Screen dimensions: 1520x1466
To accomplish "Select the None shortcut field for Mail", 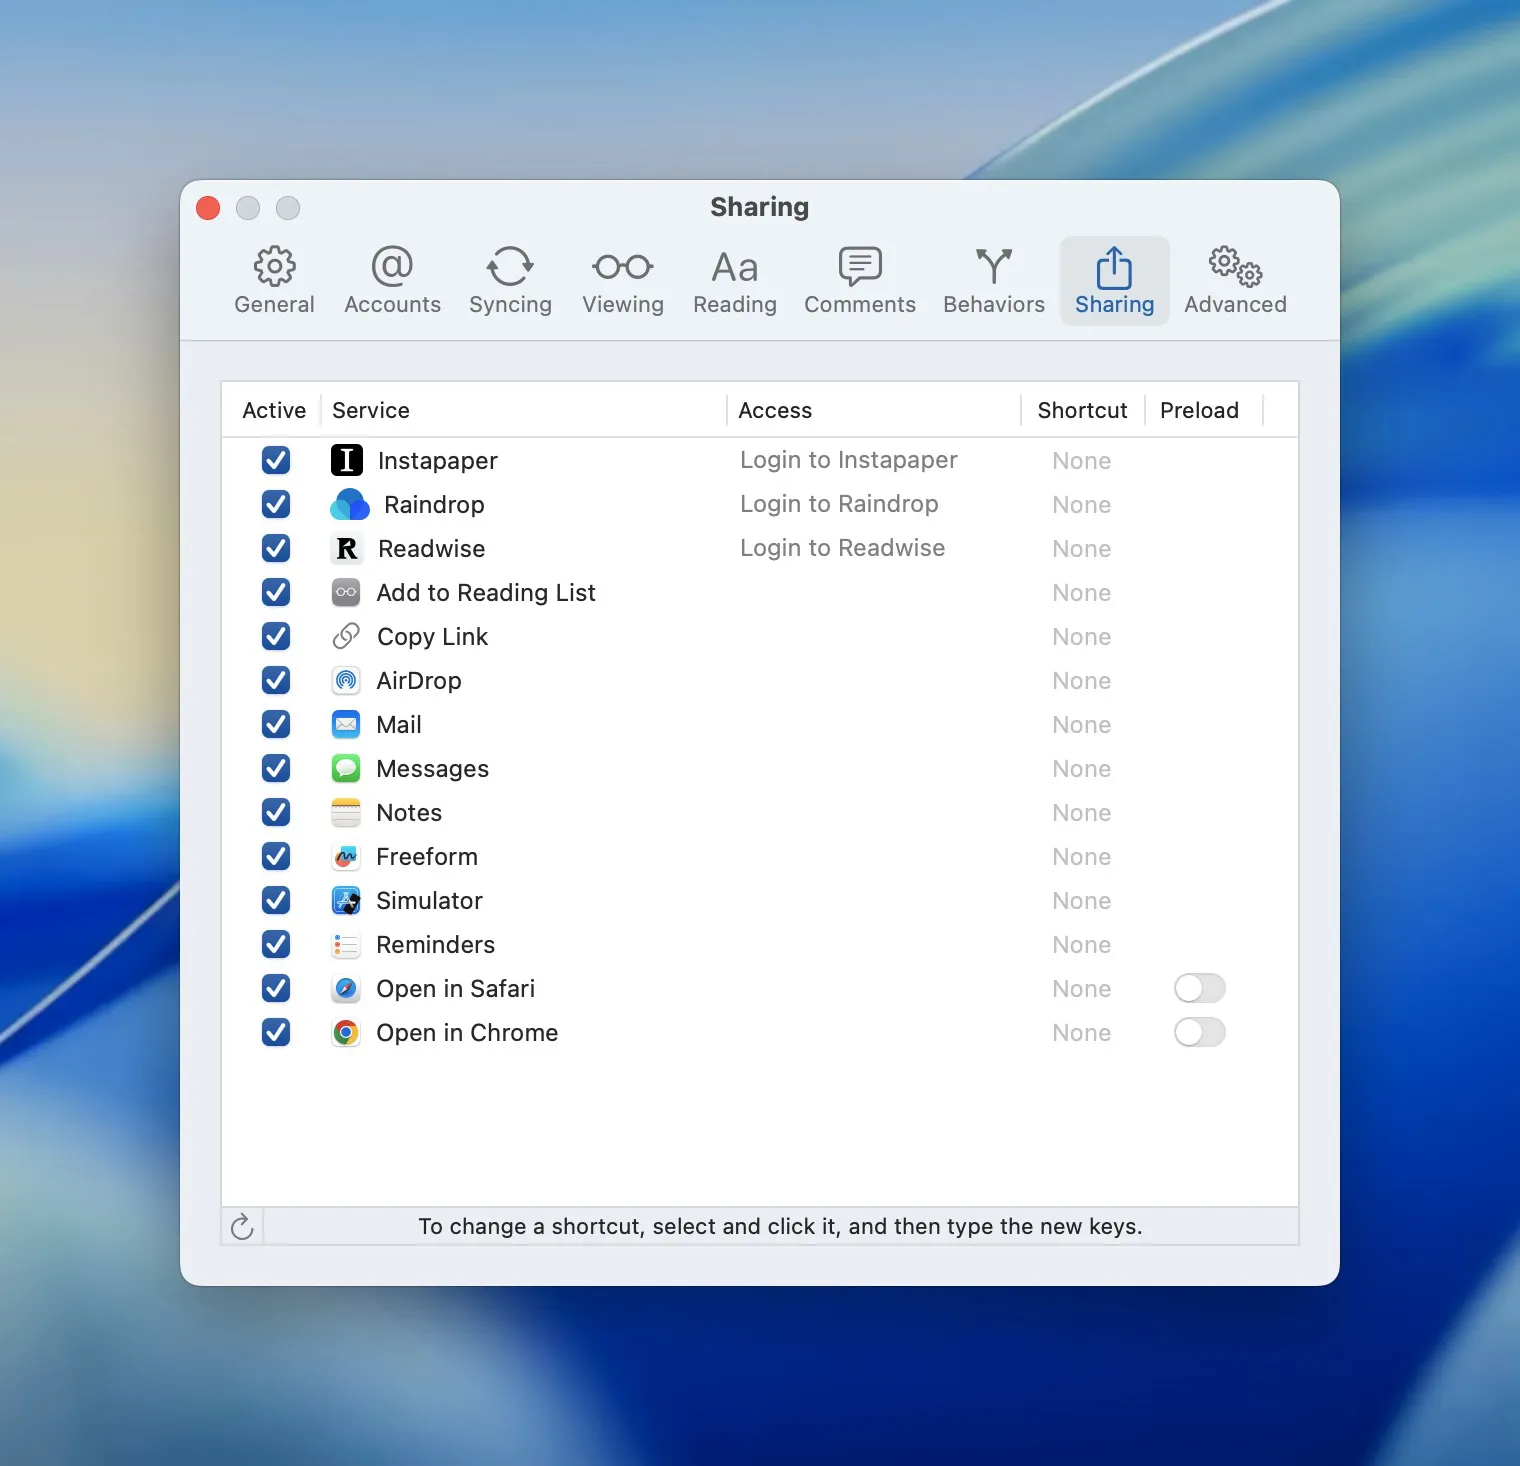I will pos(1081,724).
